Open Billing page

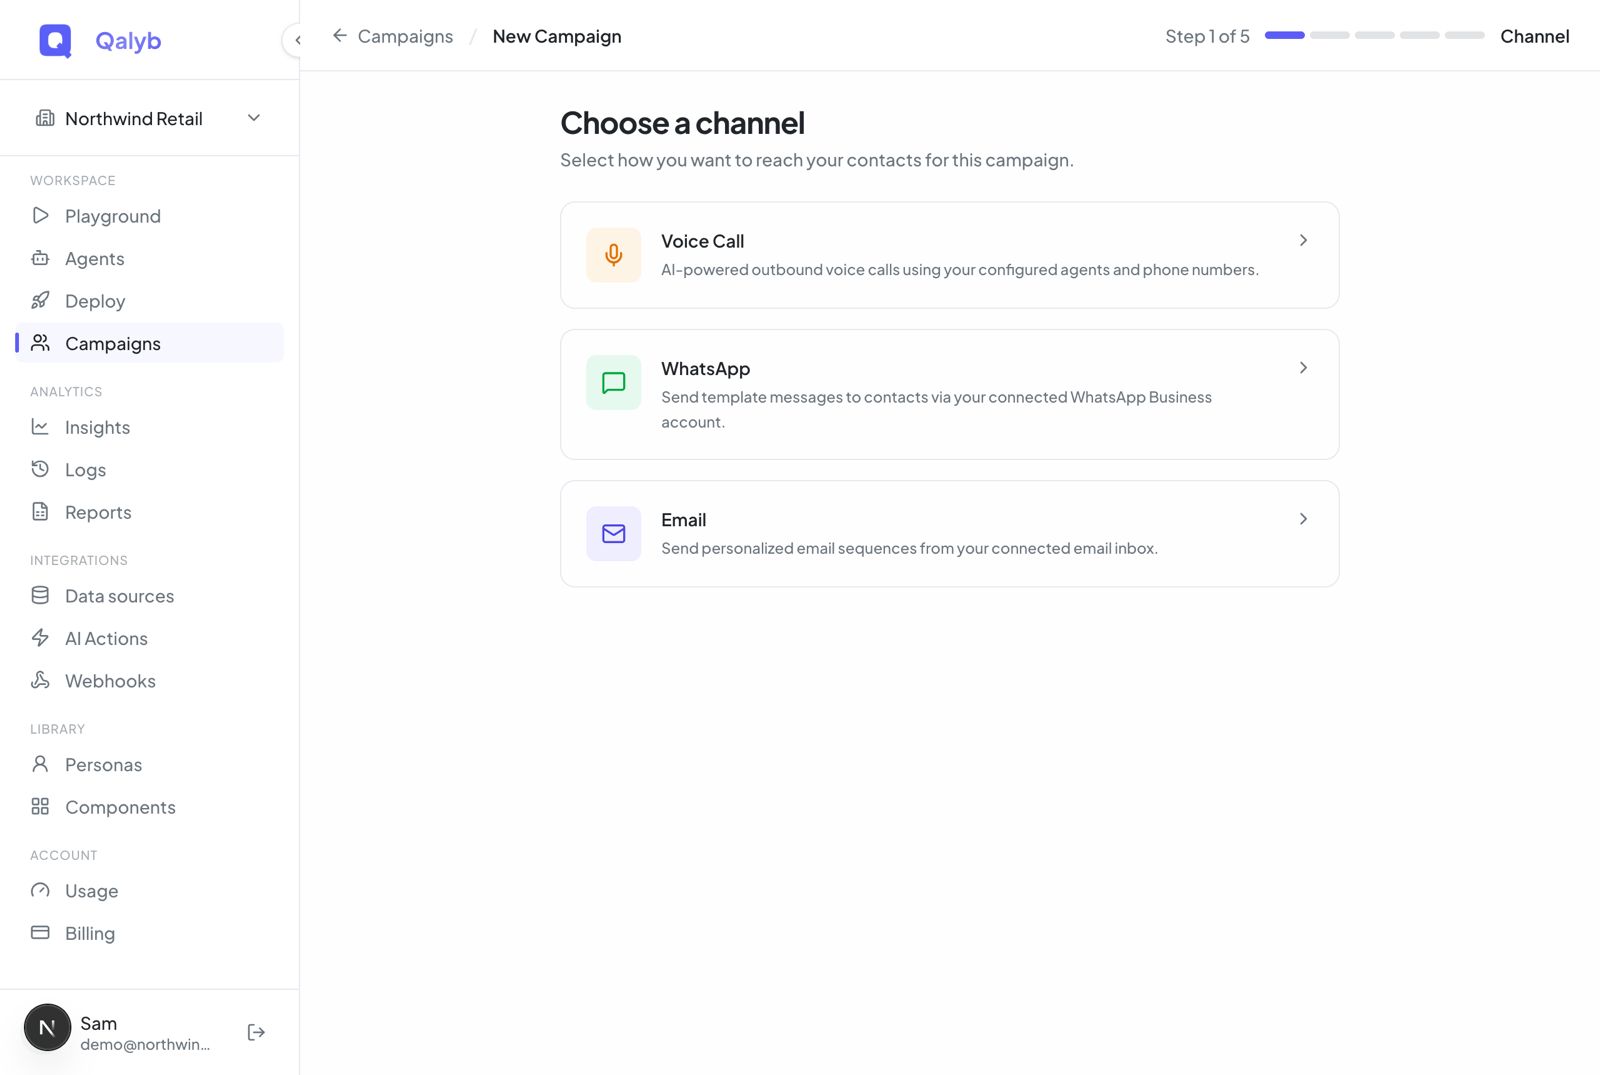click(150, 933)
